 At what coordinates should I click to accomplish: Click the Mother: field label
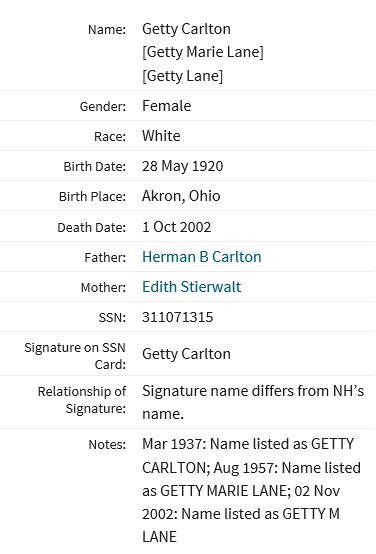coord(103,288)
